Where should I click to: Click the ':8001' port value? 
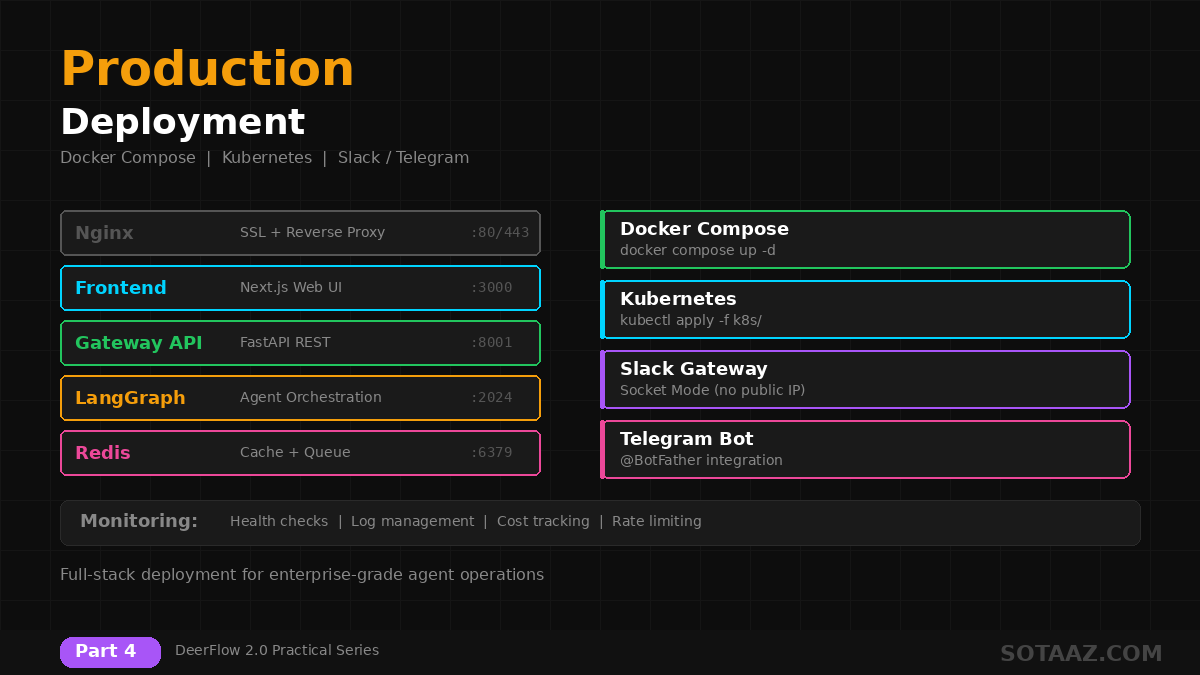pos(491,343)
